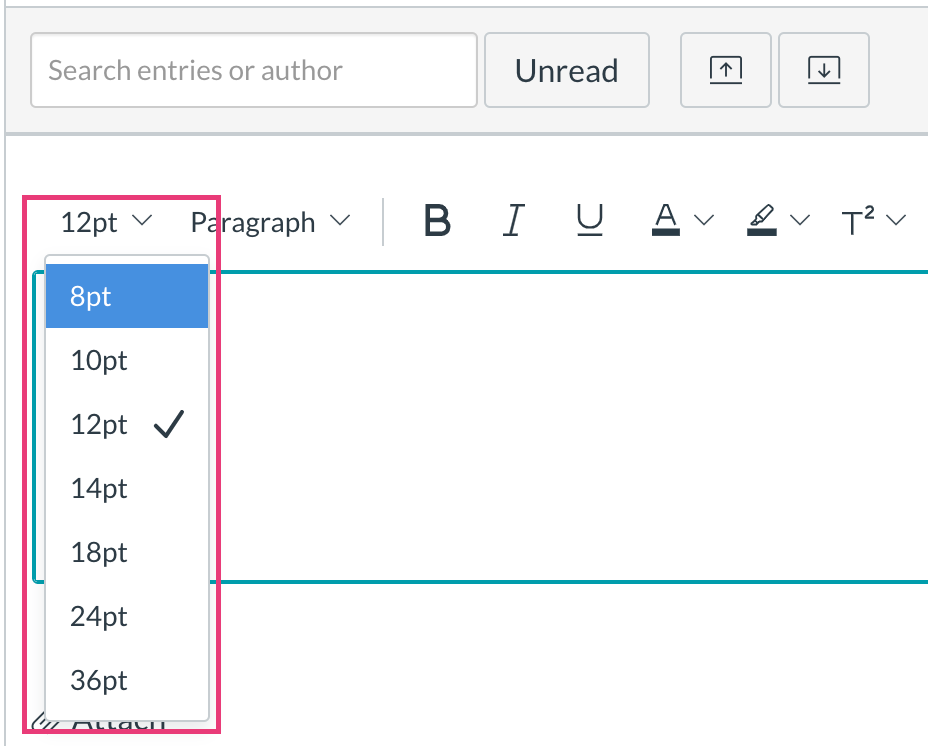Select 10pt font size

(x=127, y=360)
